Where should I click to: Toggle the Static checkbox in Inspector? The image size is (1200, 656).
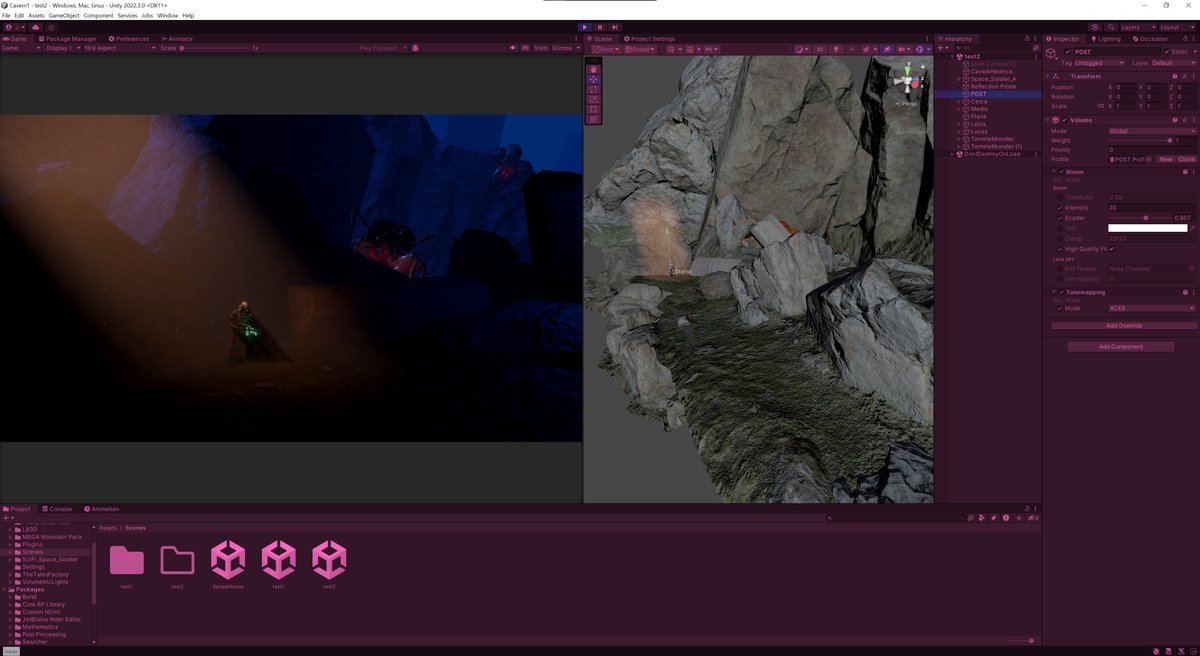click(1167, 52)
